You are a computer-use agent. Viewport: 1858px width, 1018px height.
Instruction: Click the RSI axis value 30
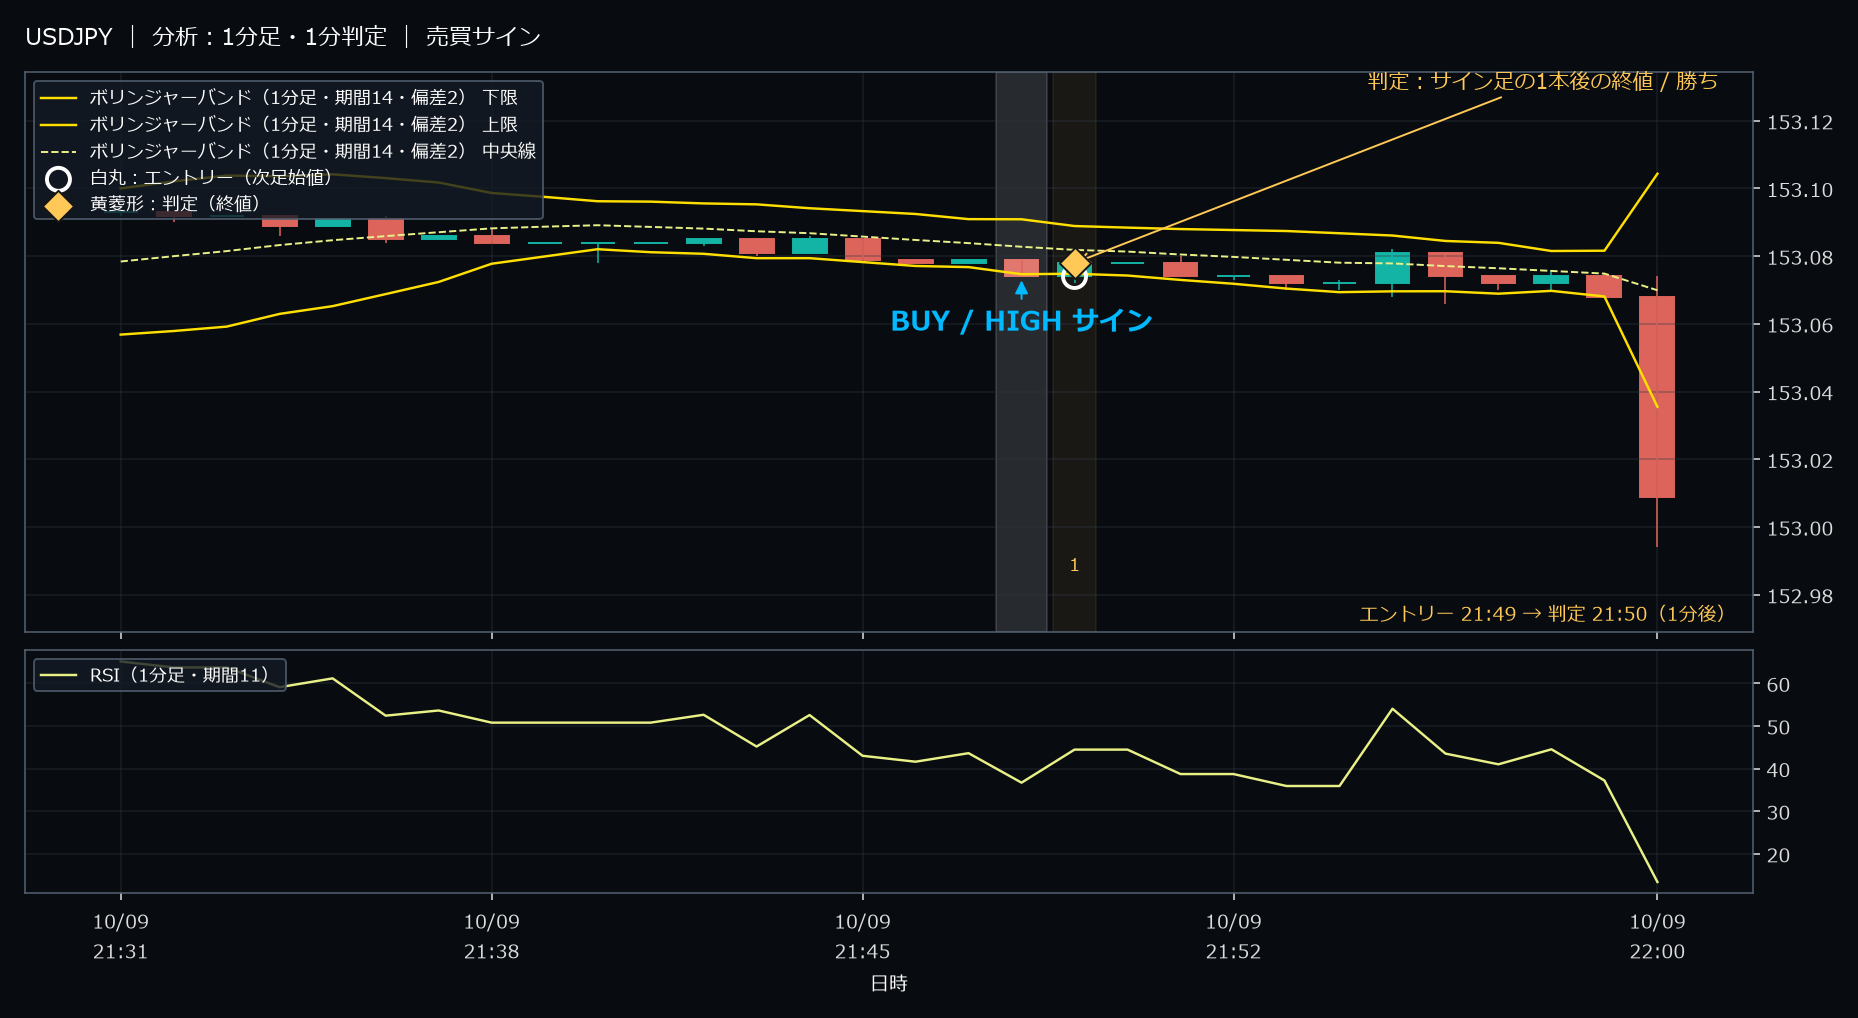(x=1778, y=813)
